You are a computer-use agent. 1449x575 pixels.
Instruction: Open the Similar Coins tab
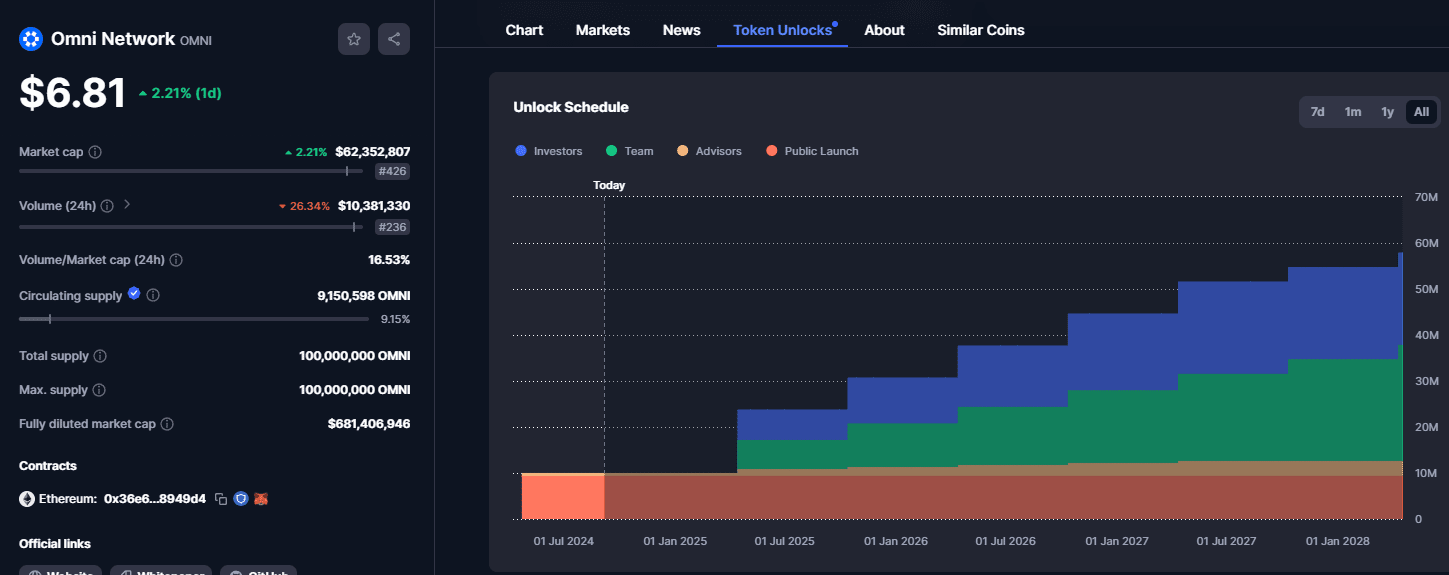[x=980, y=30]
